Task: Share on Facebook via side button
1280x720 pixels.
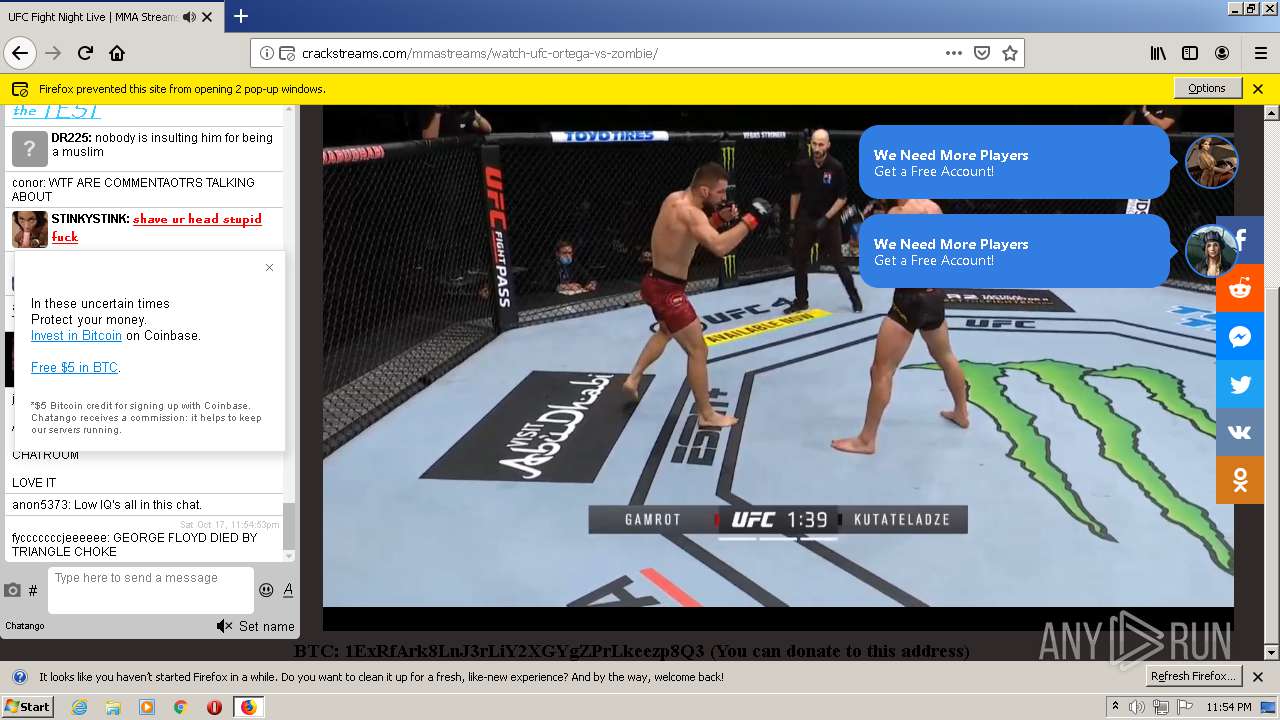Action: pyautogui.click(x=1240, y=240)
